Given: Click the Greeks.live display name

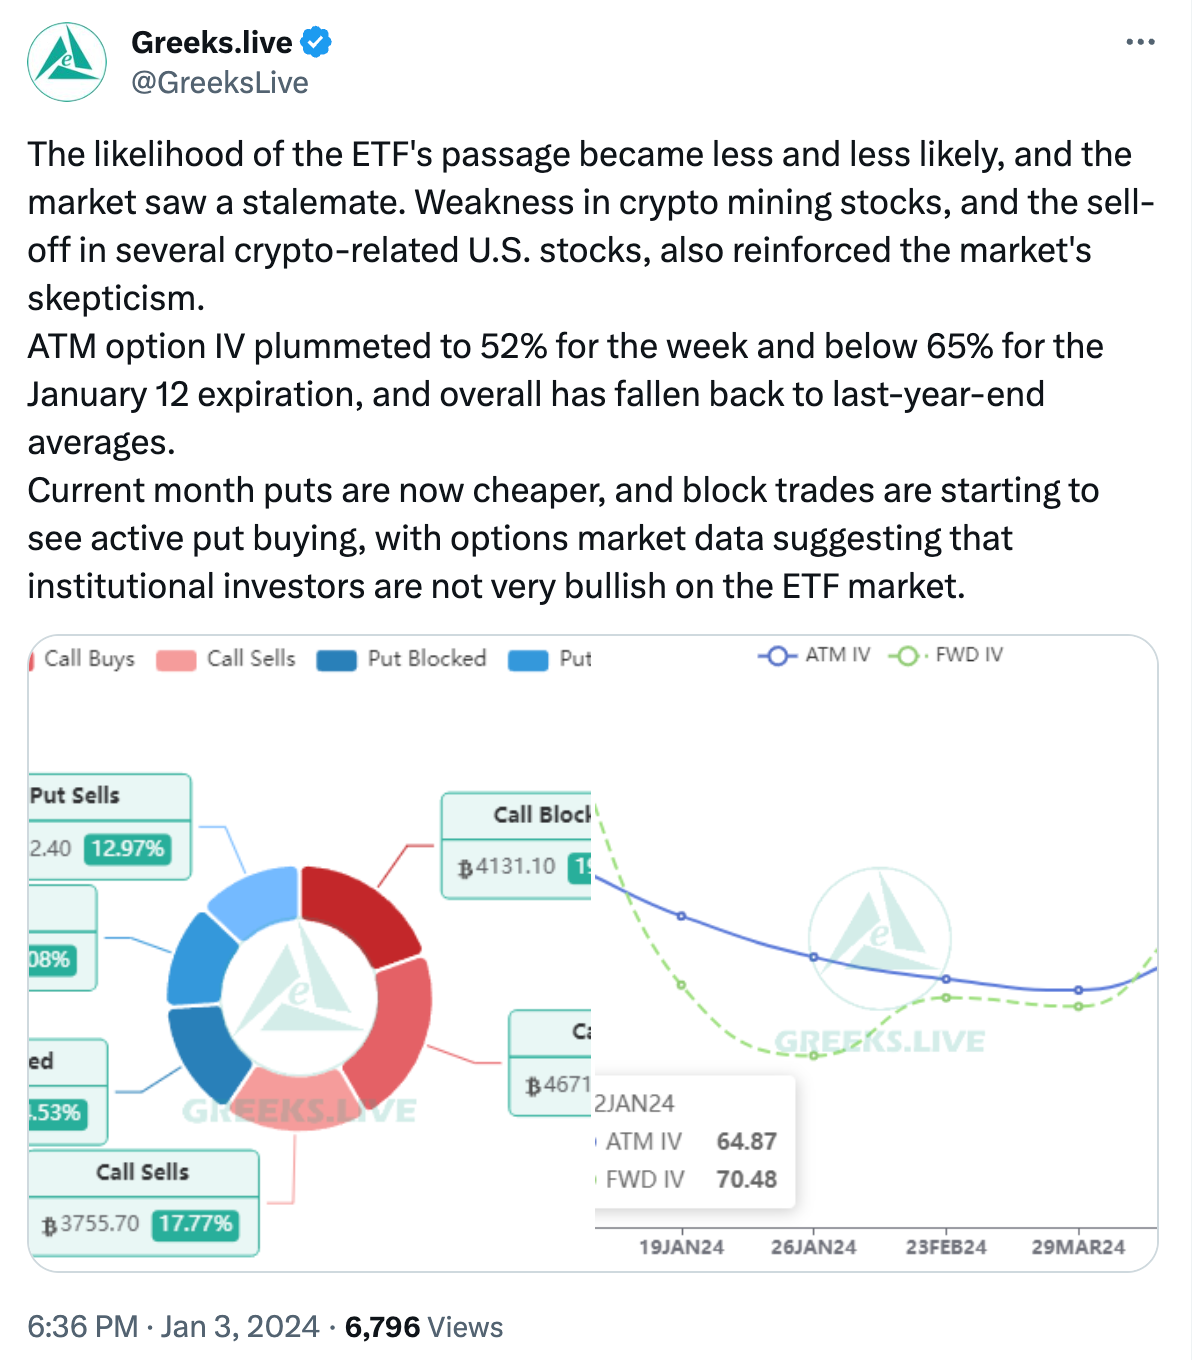Looking at the screenshot, I should tap(212, 43).
